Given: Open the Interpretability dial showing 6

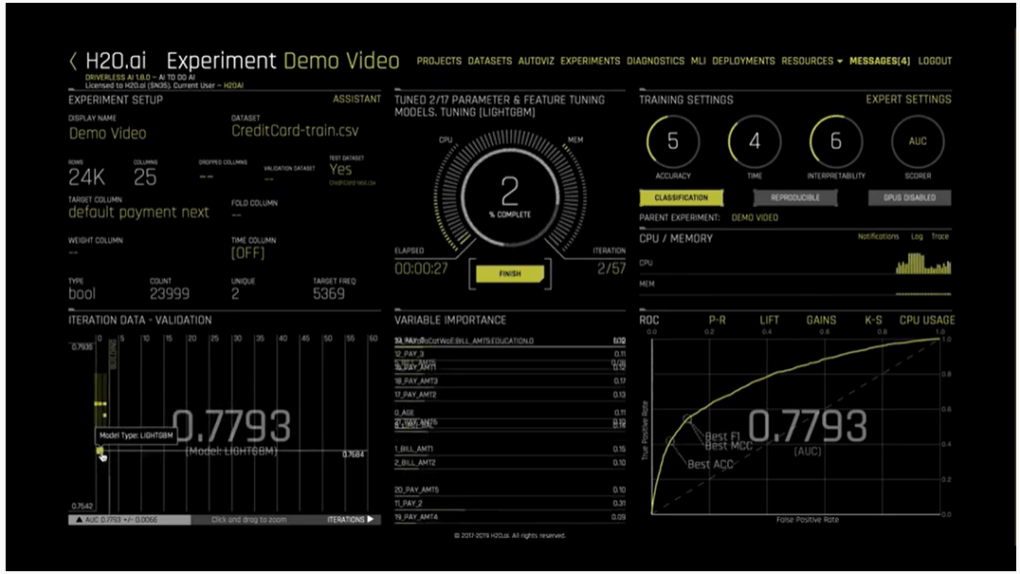Looking at the screenshot, I should coord(836,141).
